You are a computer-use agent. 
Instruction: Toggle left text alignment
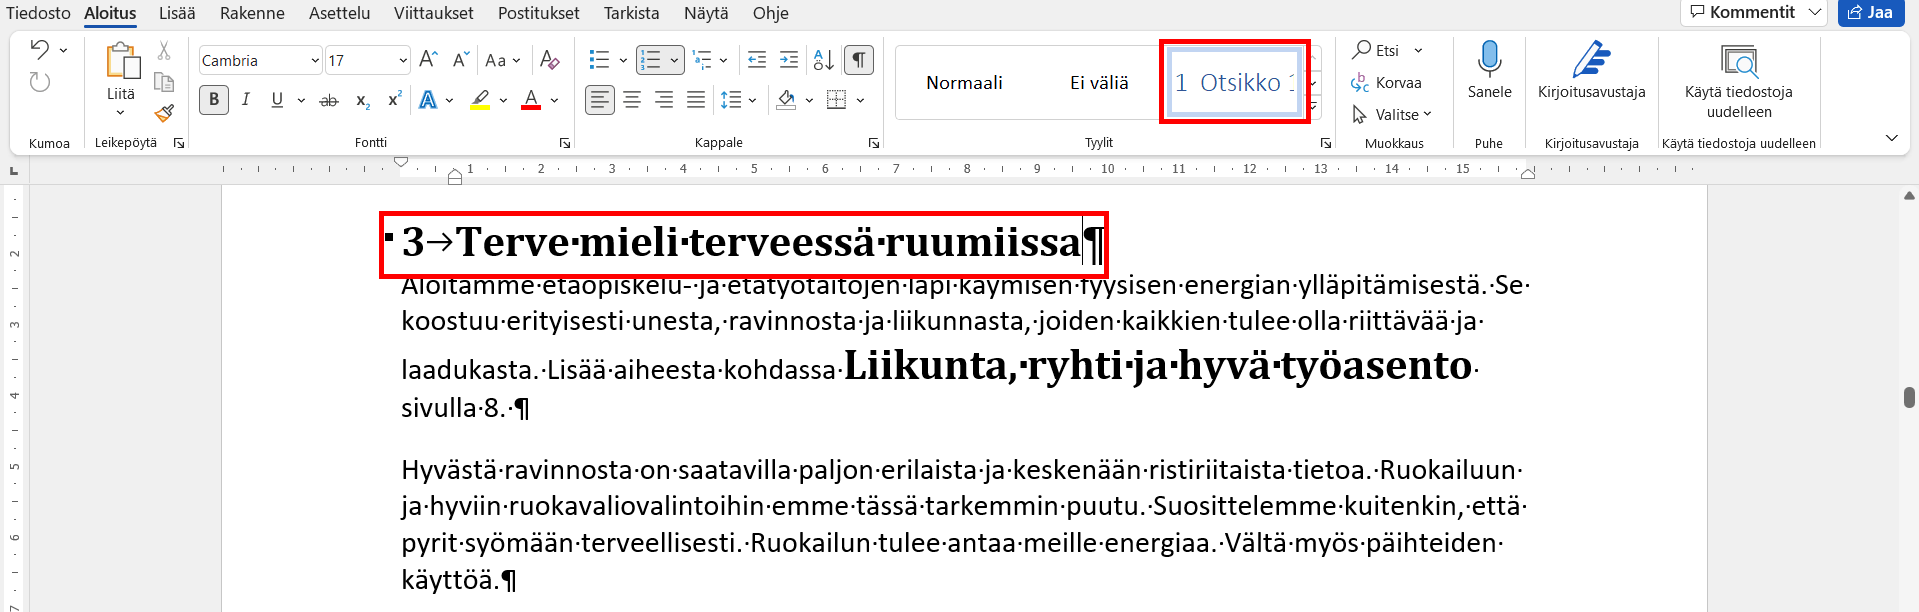click(600, 100)
